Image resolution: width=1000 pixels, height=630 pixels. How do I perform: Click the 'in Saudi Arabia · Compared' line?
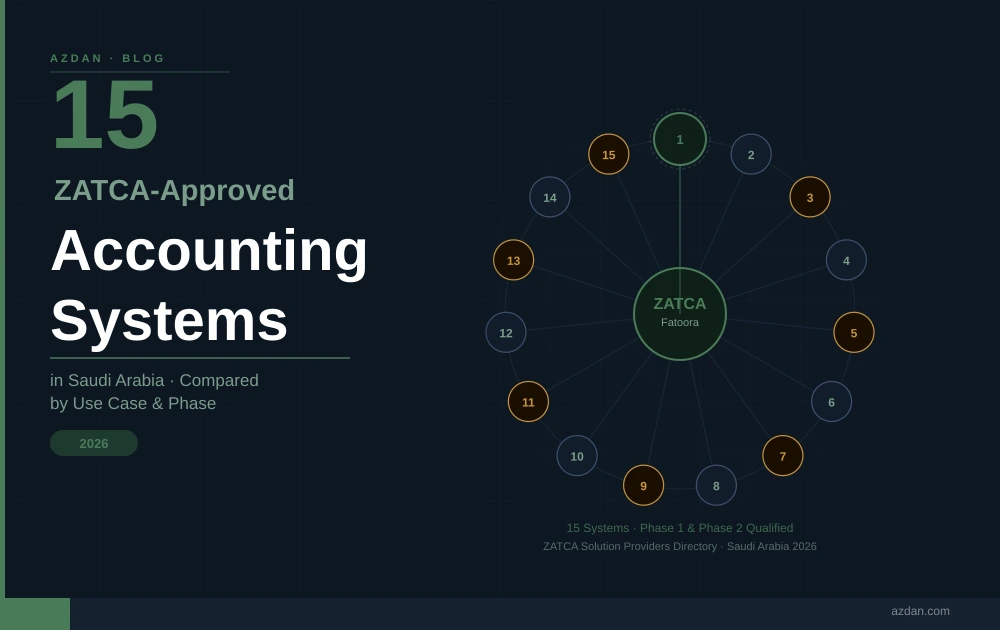[154, 380]
